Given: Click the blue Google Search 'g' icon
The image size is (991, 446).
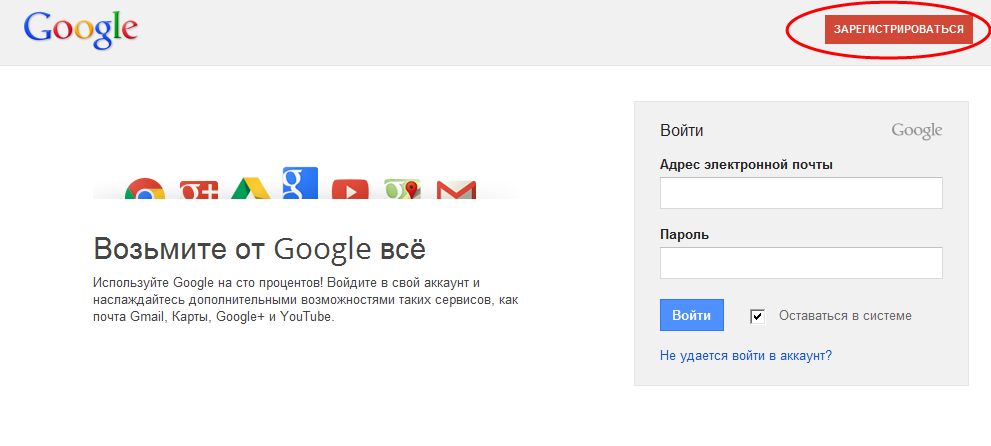Looking at the screenshot, I should pos(300,183).
